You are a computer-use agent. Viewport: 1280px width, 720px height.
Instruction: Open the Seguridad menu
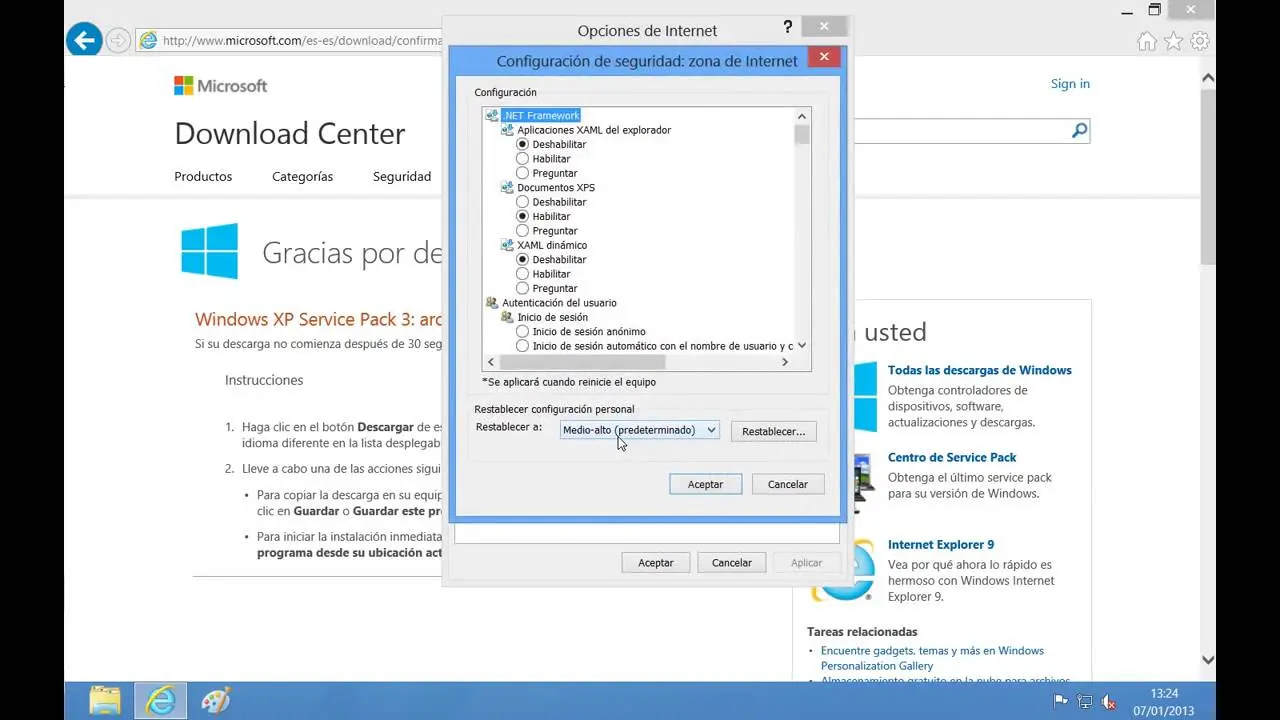click(x=402, y=176)
